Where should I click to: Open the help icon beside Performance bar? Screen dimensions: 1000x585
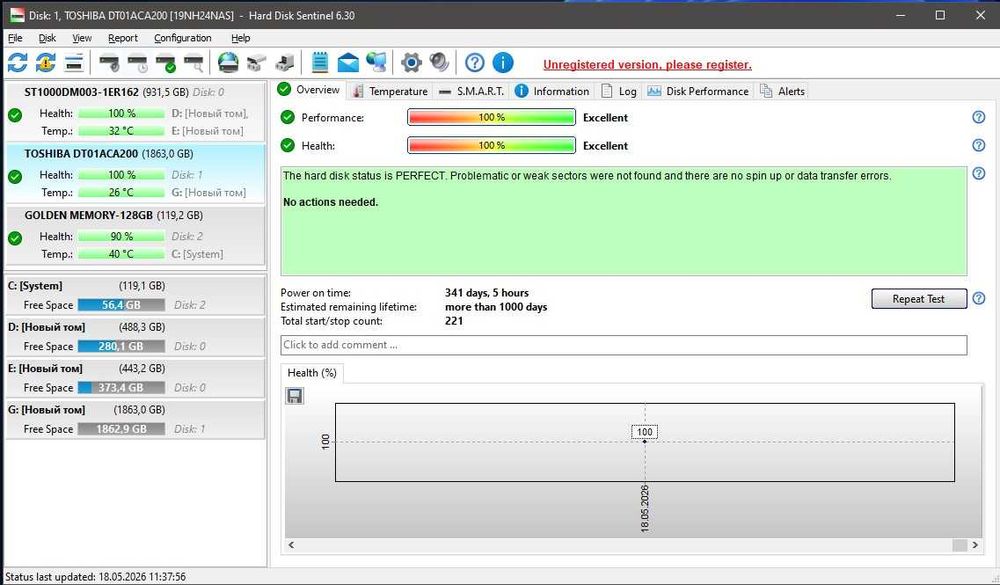(978, 117)
